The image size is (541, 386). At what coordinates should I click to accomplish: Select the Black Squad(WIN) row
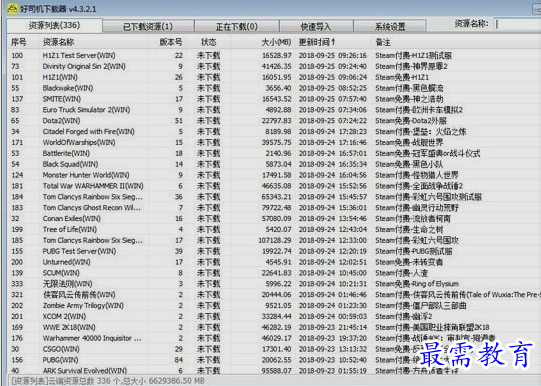coord(274,164)
